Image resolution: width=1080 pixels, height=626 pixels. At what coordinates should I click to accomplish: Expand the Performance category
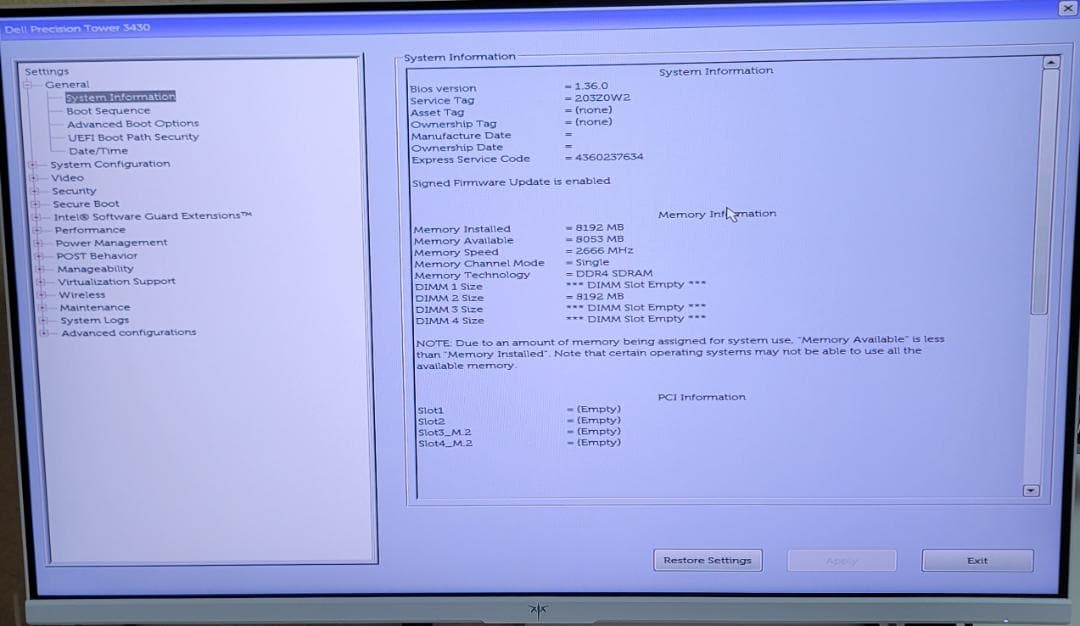[x=34, y=229]
